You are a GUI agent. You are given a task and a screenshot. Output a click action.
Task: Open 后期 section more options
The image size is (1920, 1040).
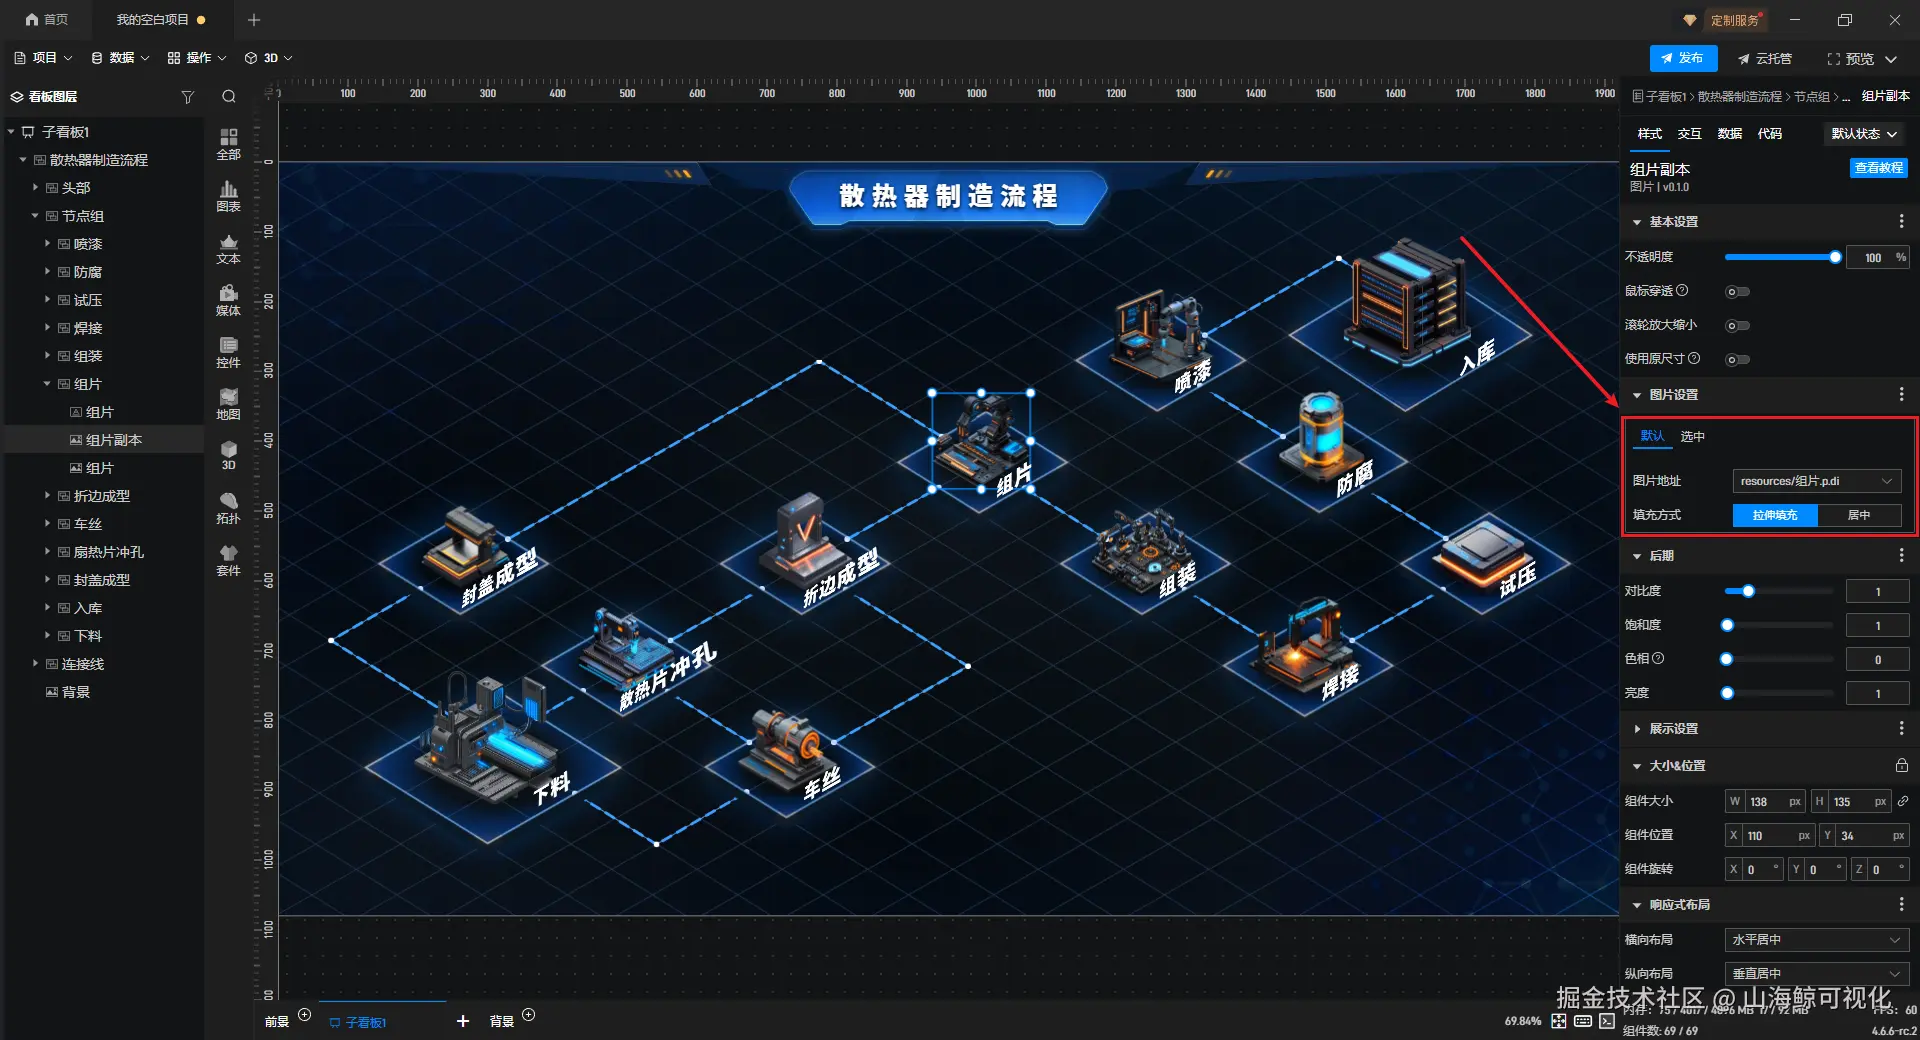1901,555
